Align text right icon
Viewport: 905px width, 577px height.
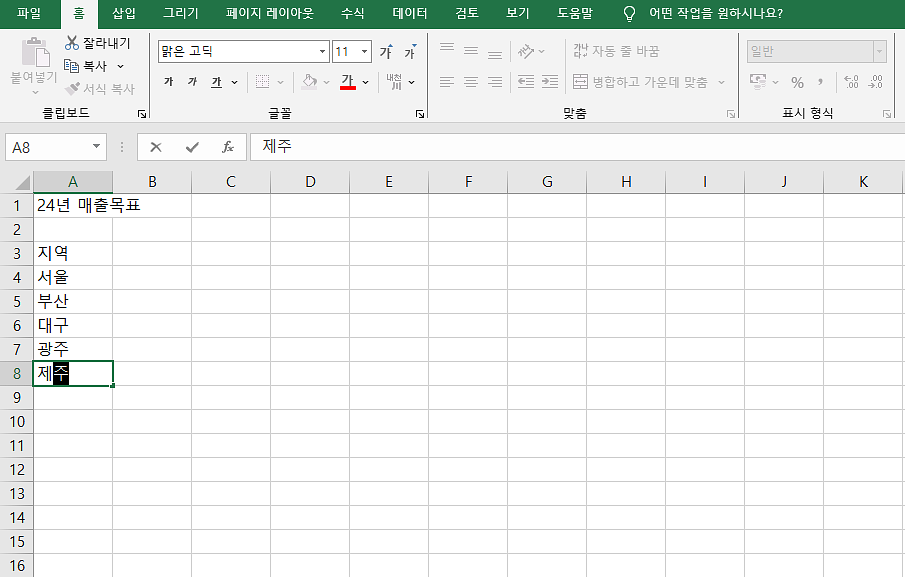point(495,82)
